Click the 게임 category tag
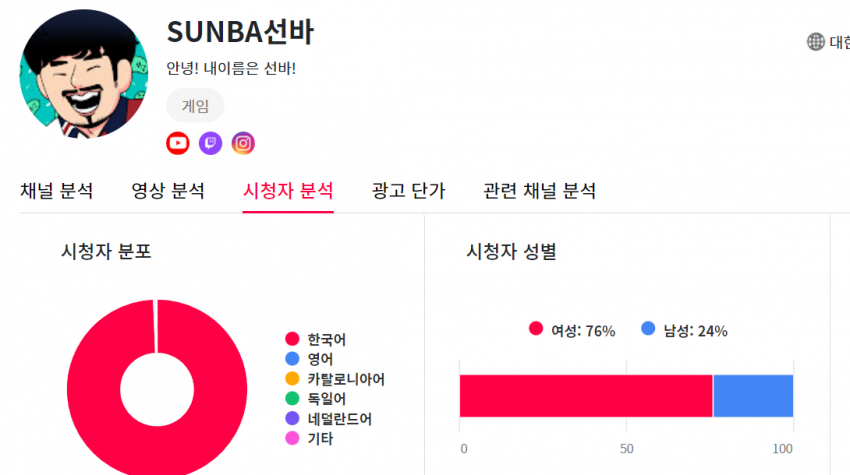The height and width of the screenshot is (475, 850). (x=195, y=105)
